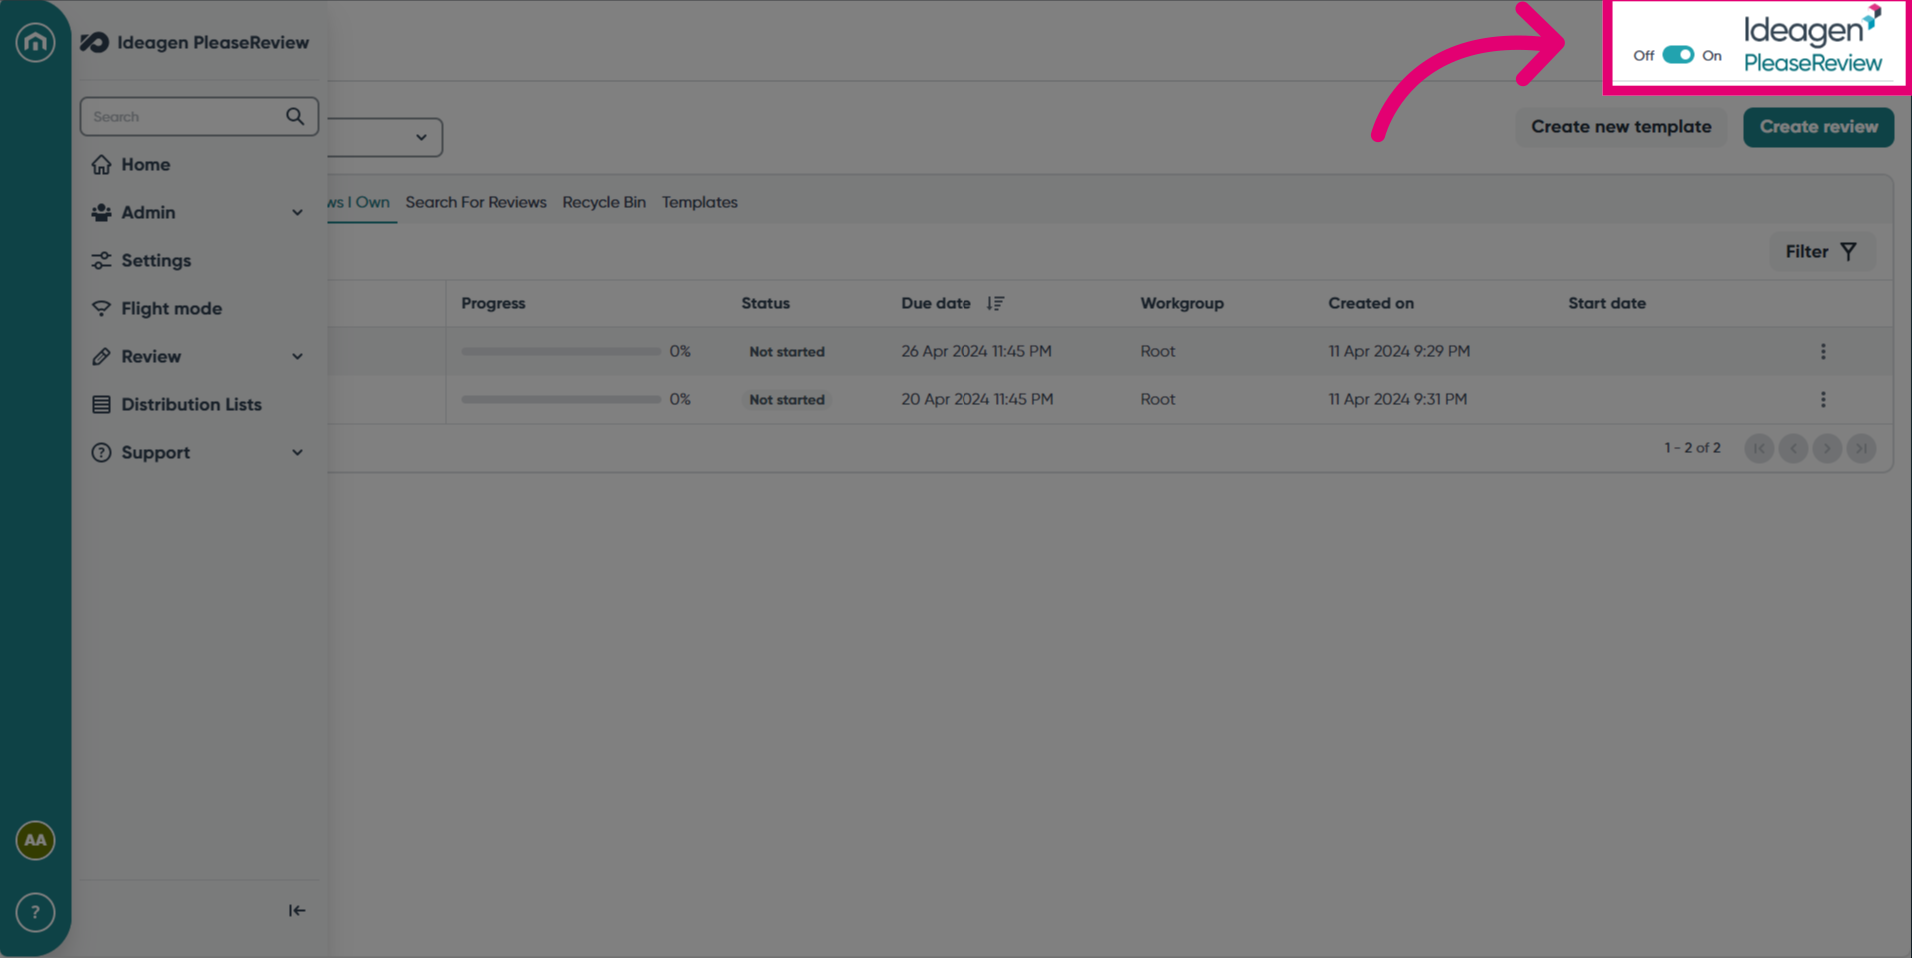Go to first page of results

1759,448
